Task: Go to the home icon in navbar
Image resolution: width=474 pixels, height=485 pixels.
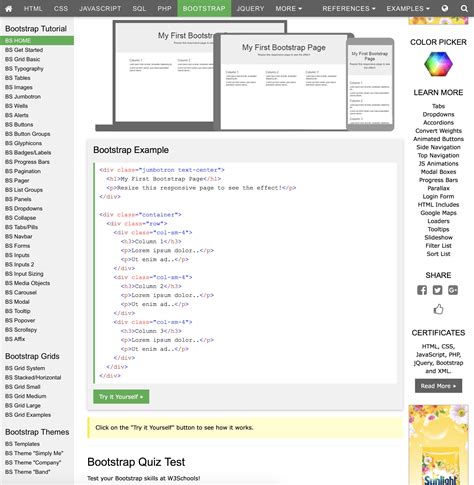Action: coord(9,8)
